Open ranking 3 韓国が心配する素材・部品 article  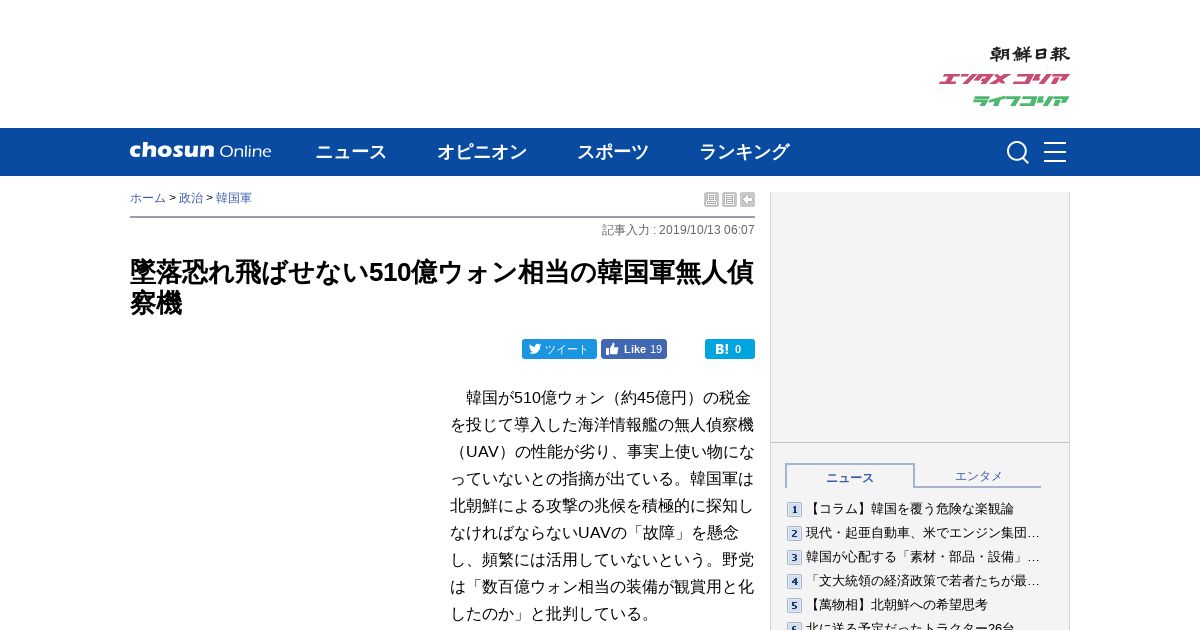tap(923, 557)
